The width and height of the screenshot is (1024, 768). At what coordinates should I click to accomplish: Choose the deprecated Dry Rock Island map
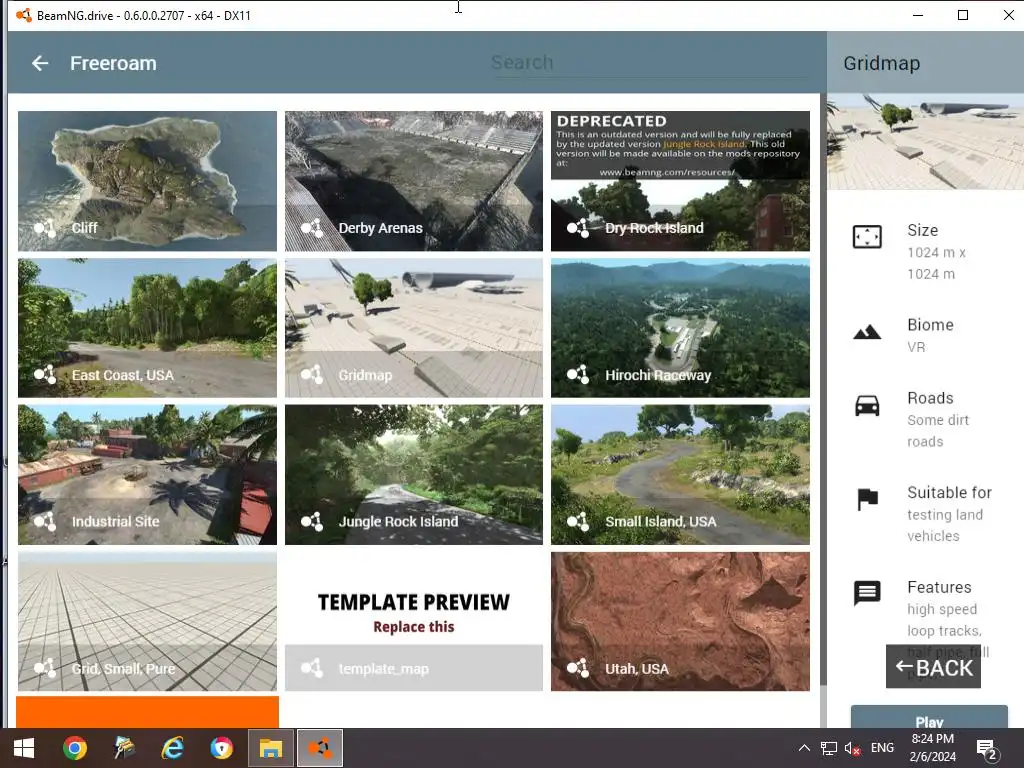[680, 181]
